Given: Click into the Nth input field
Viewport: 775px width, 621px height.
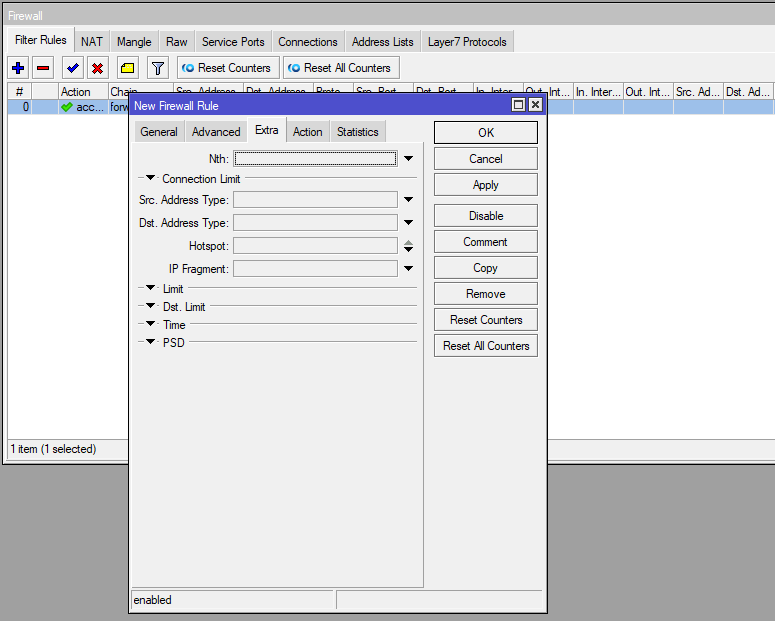Looking at the screenshot, I should [315, 159].
